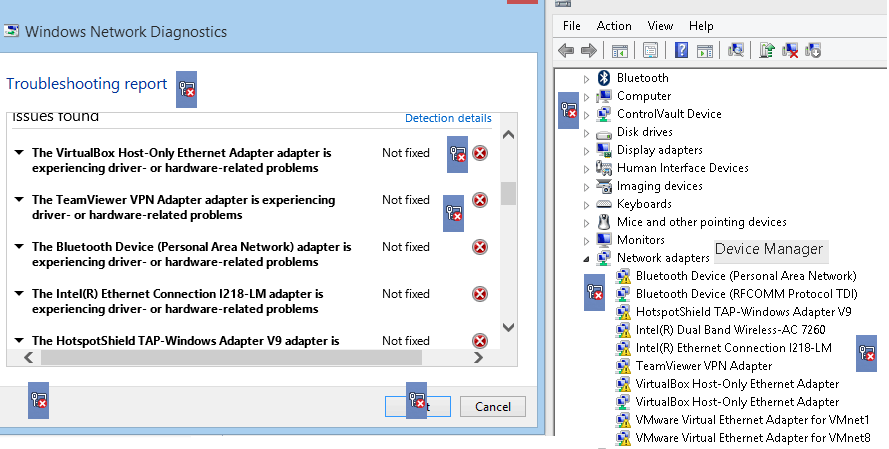Click red error icon for Intel Ethernet issue
The width and height of the screenshot is (889, 449).
tap(480, 294)
